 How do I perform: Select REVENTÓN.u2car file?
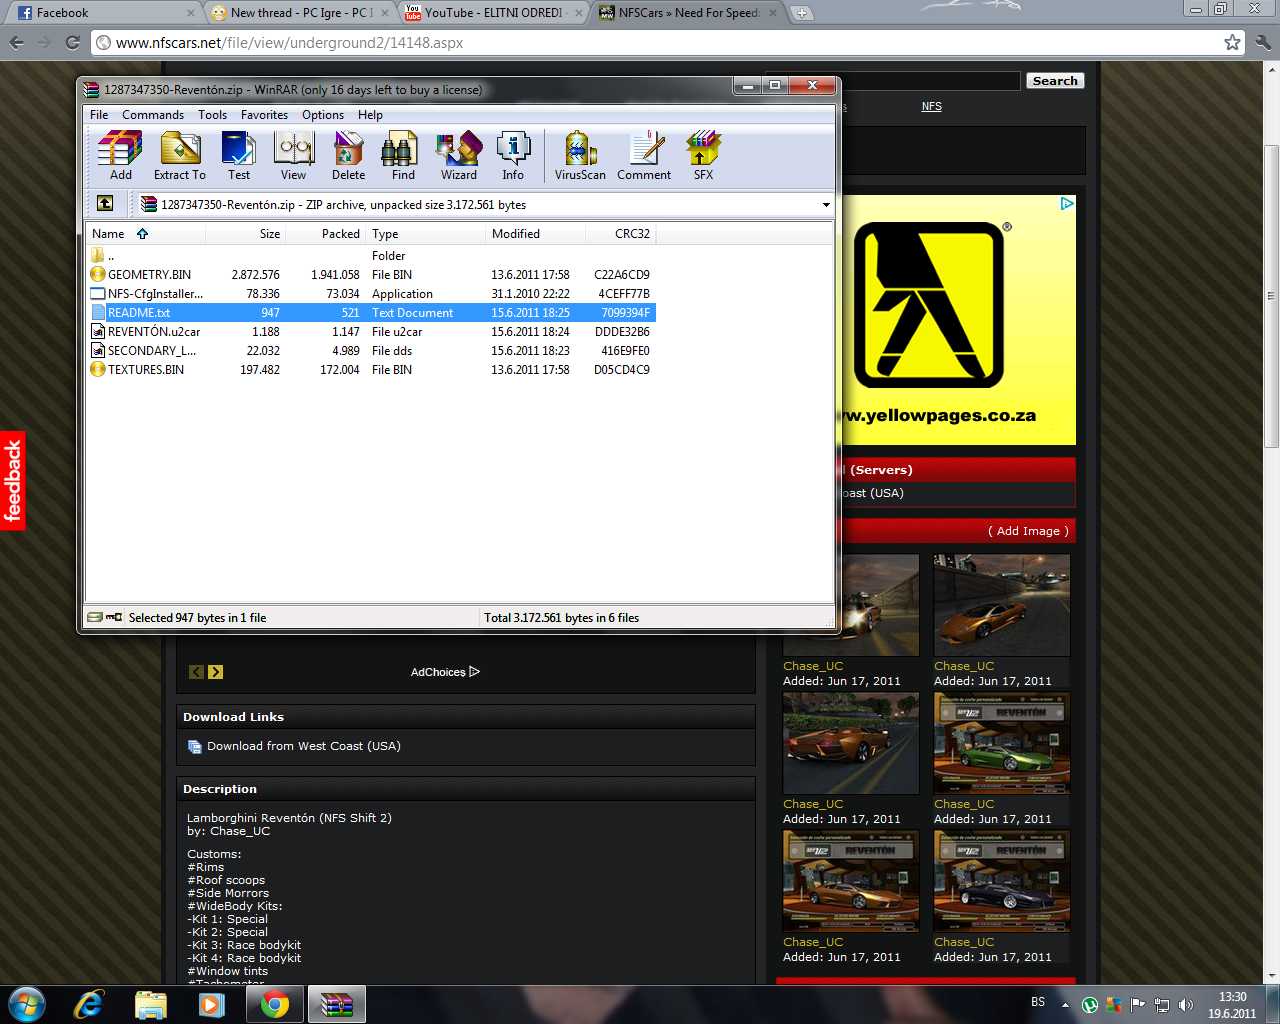370,331
